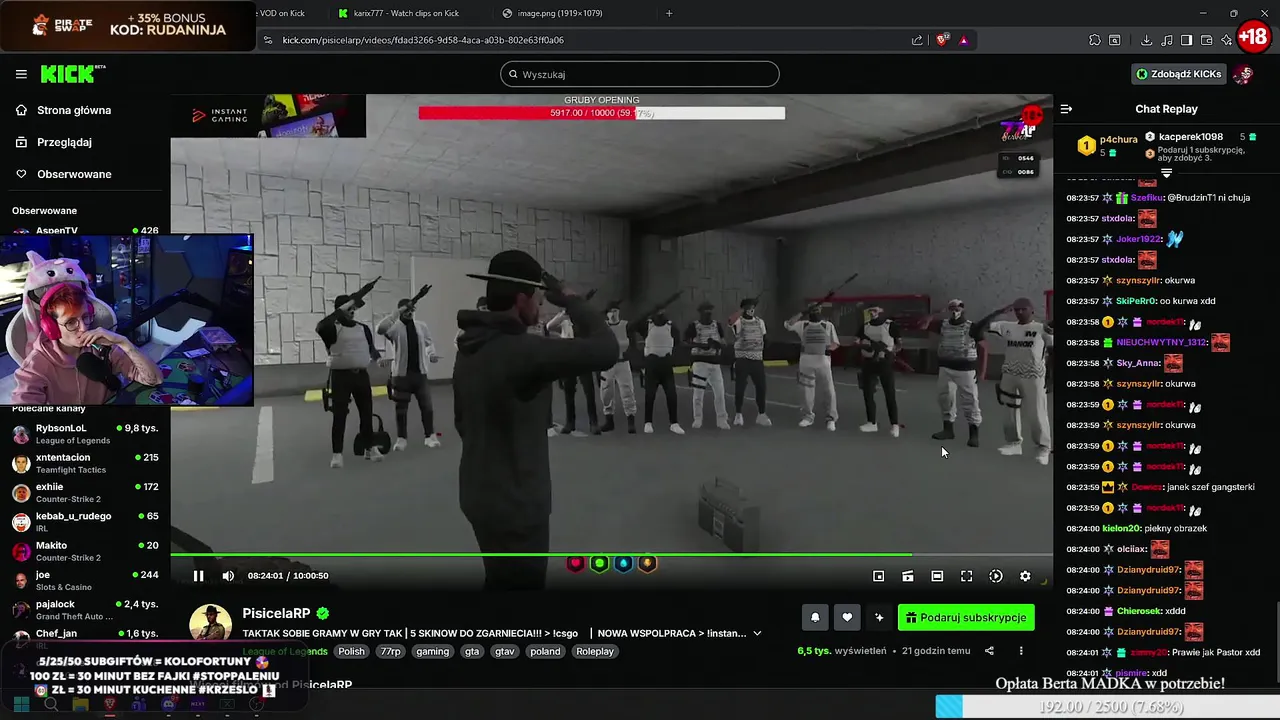1280x720 pixels.
Task: Open browser downloads icon
Action: (1146, 40)
